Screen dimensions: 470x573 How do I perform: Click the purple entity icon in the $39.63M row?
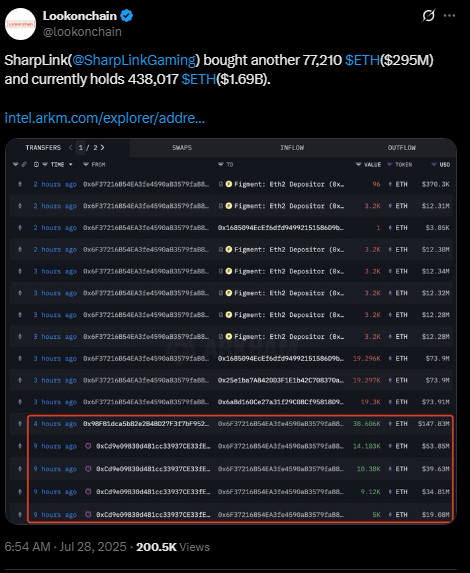[88, 469]
